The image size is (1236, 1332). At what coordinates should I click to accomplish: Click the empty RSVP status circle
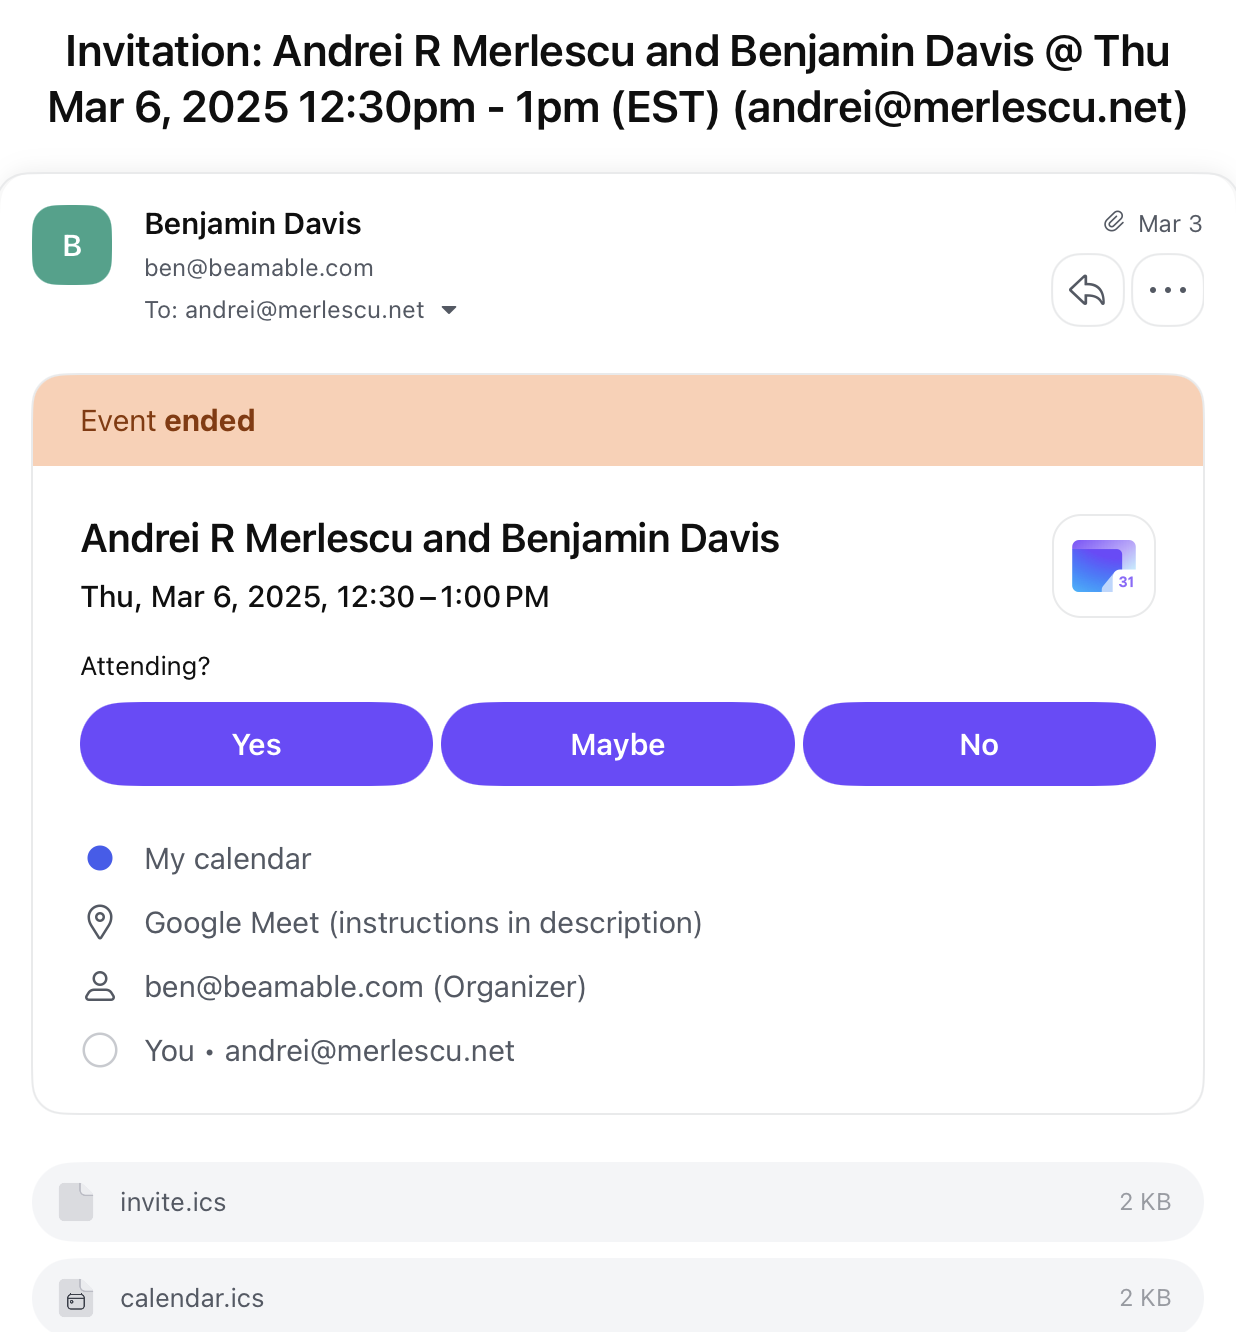click(100, 1050)
